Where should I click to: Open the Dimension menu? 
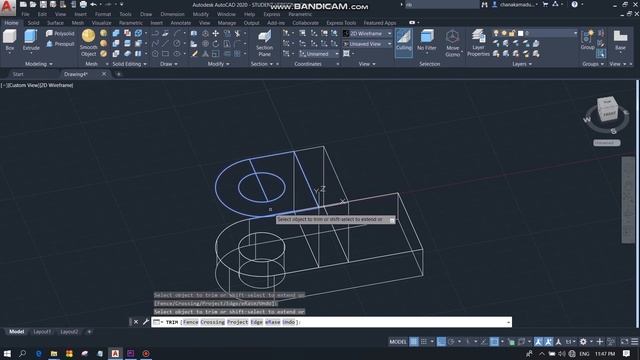(172, 14)
